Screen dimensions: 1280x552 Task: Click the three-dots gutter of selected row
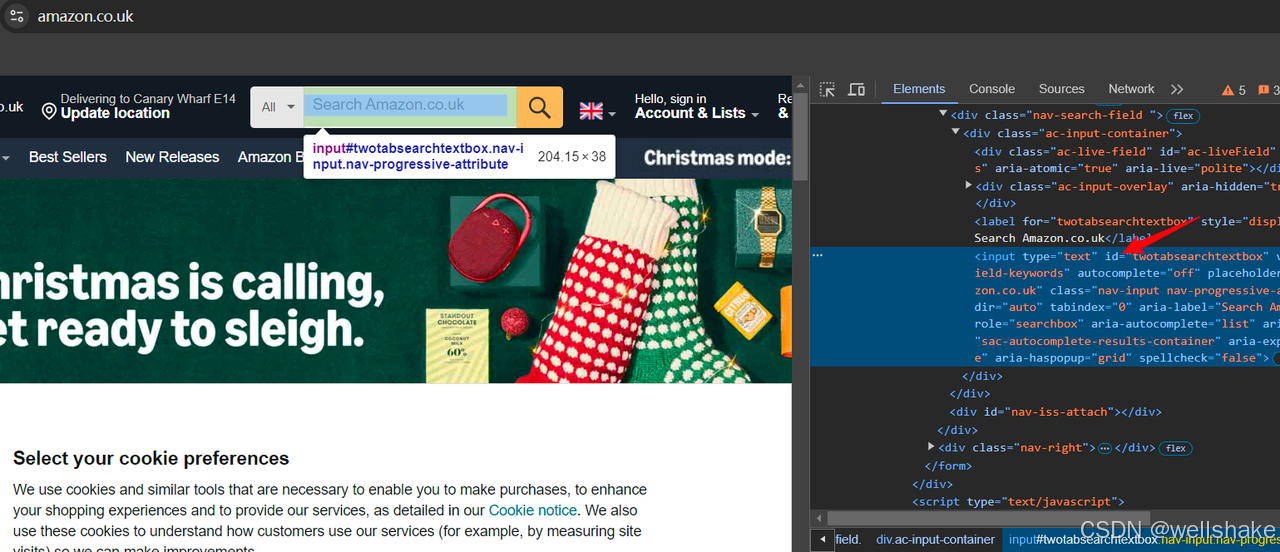point(818,256)
